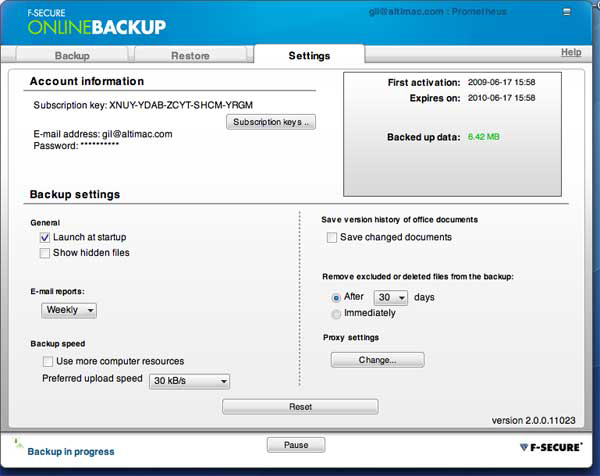Screen dimensions: 600x476
Task: Click the masked Password value
Action: point(99,145)
